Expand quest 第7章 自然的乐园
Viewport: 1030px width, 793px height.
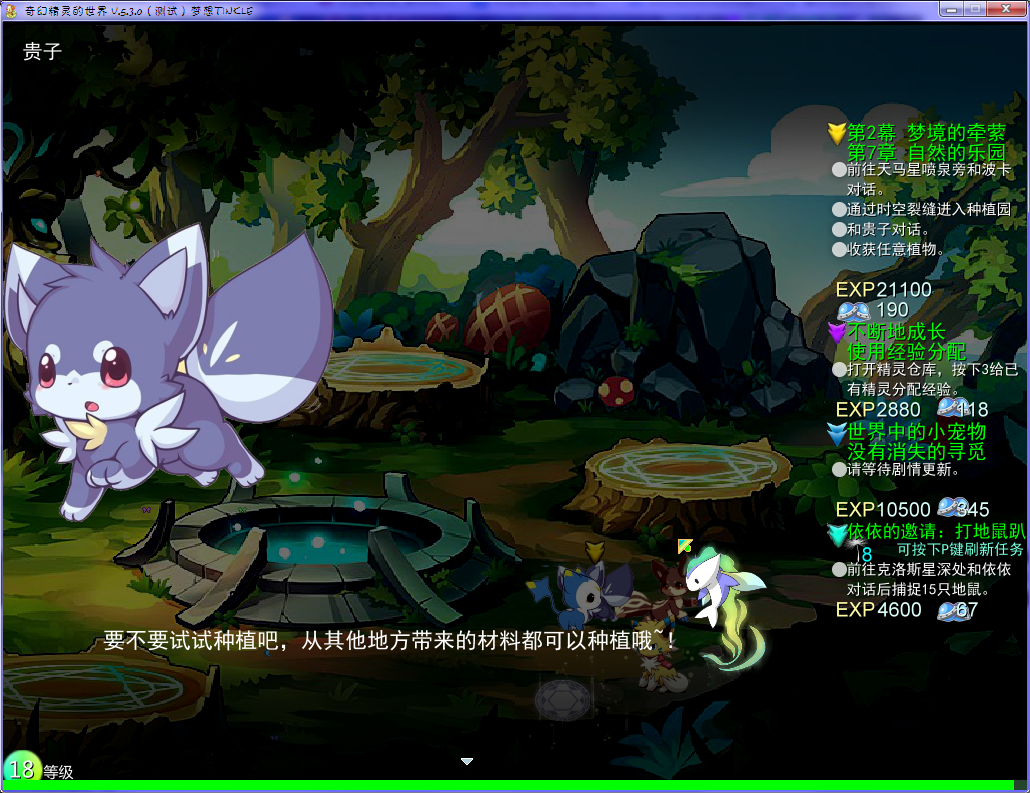(x=926, y=153)
